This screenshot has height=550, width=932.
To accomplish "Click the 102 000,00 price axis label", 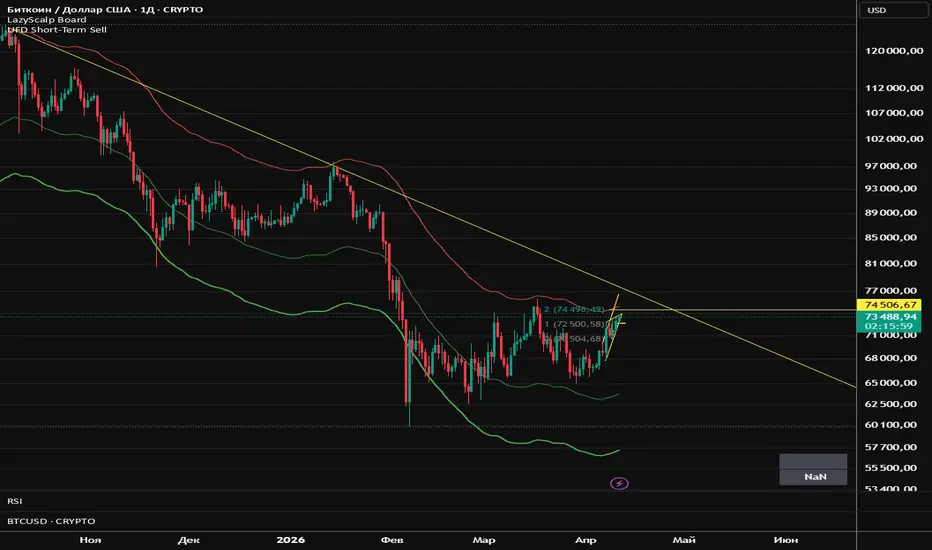I will click(x=894, y=139).
